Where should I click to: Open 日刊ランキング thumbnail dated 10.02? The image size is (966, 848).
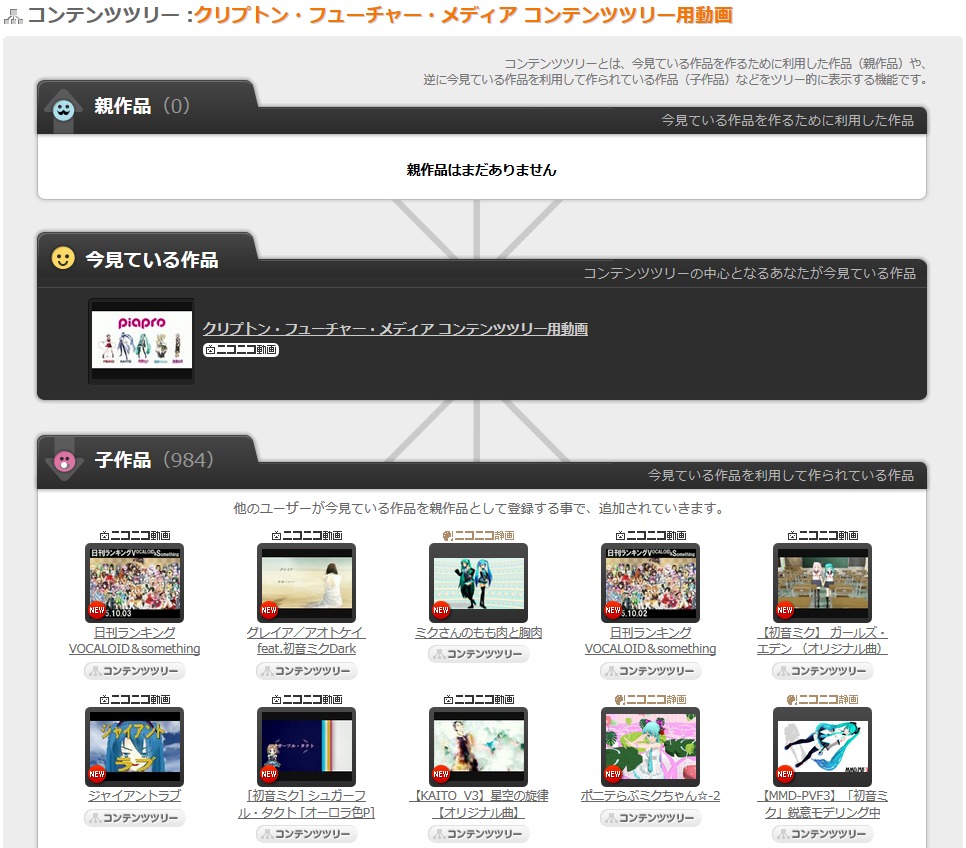(650, 582)
